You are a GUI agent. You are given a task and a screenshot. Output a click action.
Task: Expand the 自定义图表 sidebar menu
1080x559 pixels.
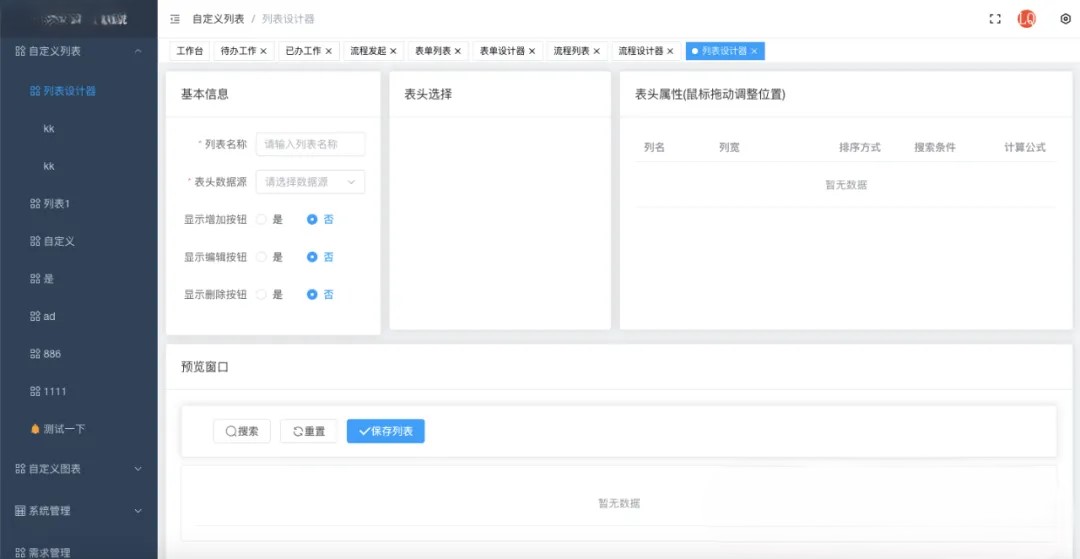coord(138,469)
